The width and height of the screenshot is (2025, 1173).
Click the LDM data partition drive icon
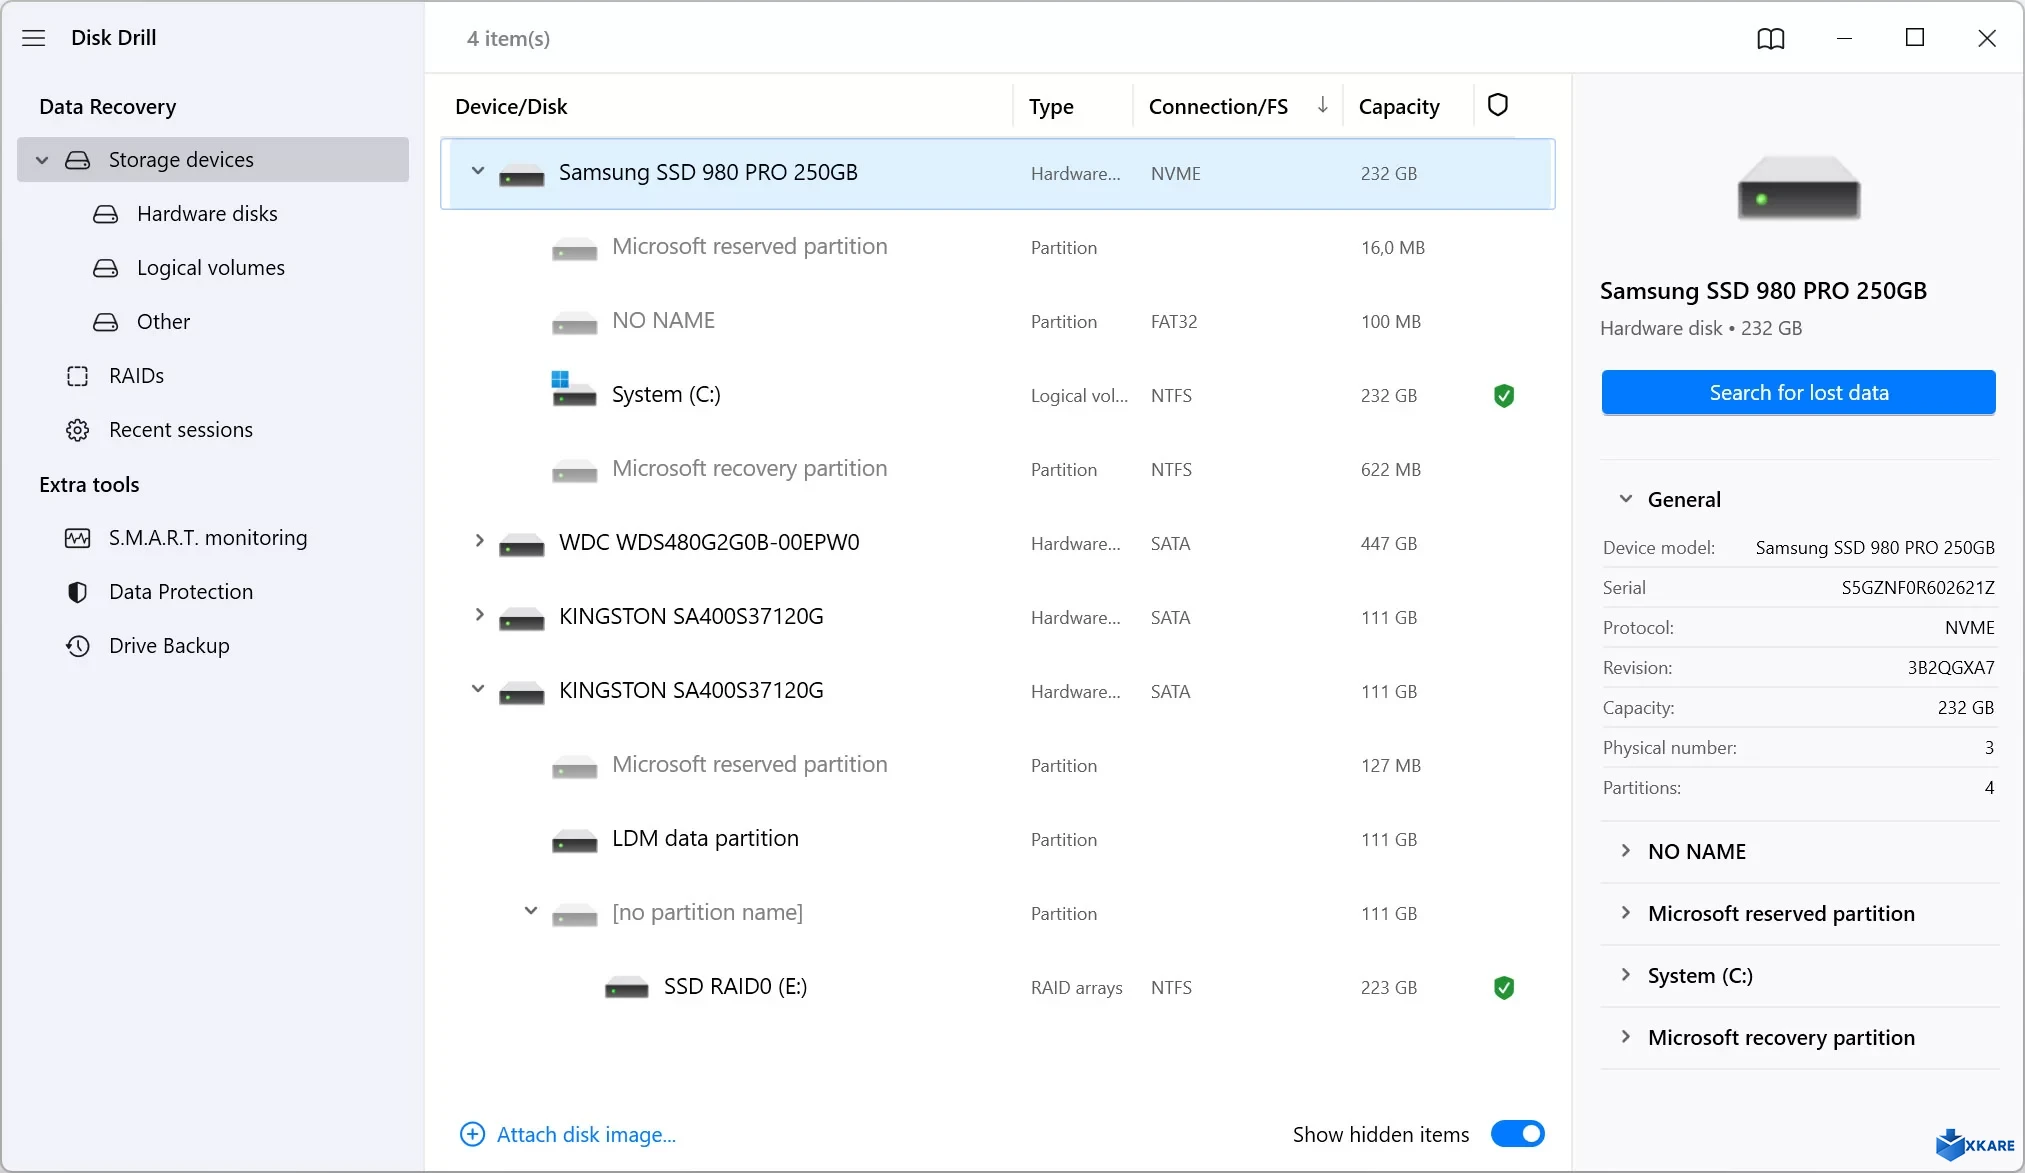click(575, 841)
